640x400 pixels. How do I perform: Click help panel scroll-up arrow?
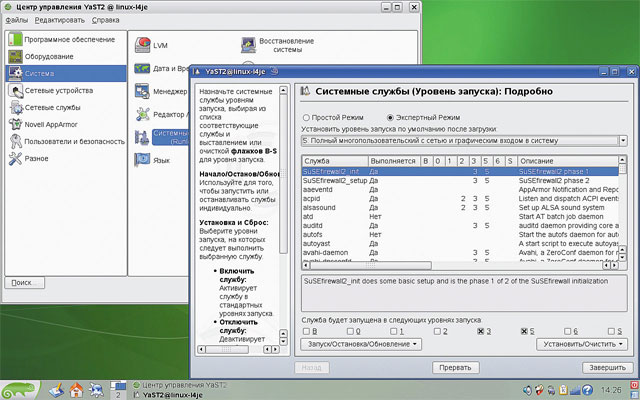click(283, 90)
